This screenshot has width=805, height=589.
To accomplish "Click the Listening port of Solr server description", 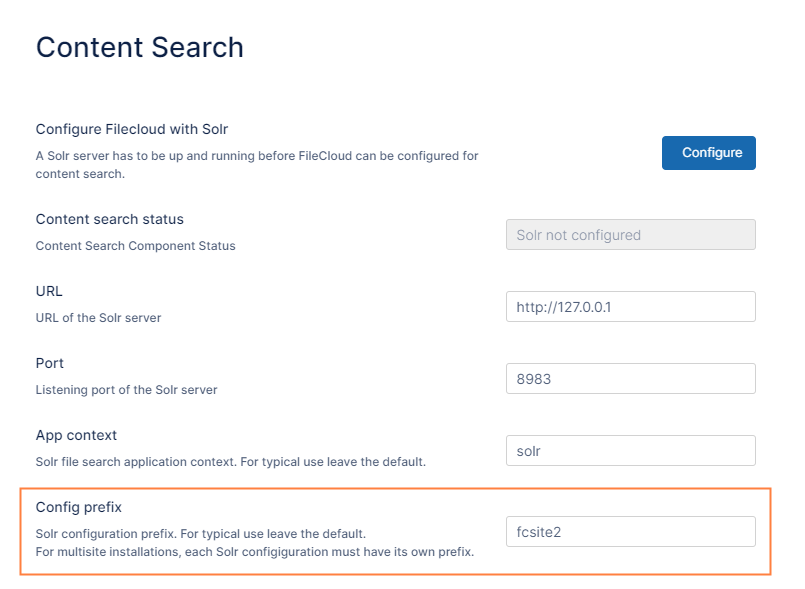I will click(126, 390).
